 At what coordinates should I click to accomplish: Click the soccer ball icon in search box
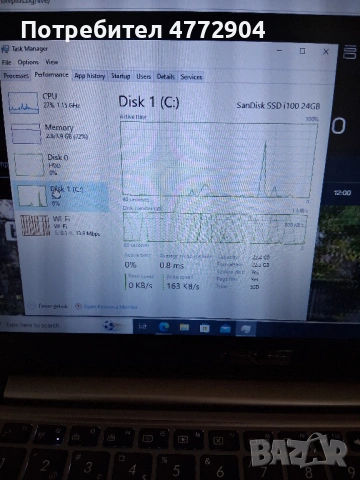click(x=110, y=326)
